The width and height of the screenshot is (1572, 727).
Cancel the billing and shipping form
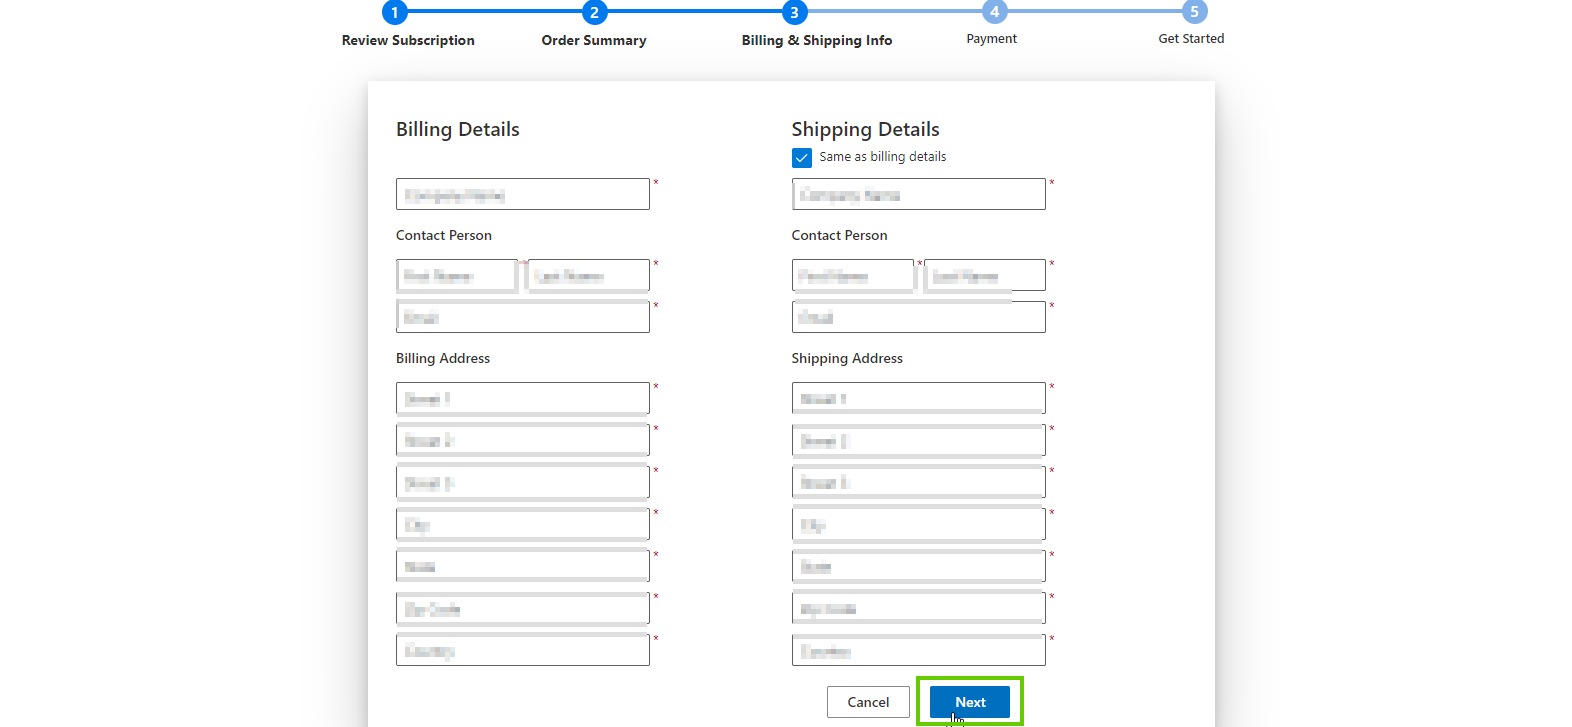(868, 702)
